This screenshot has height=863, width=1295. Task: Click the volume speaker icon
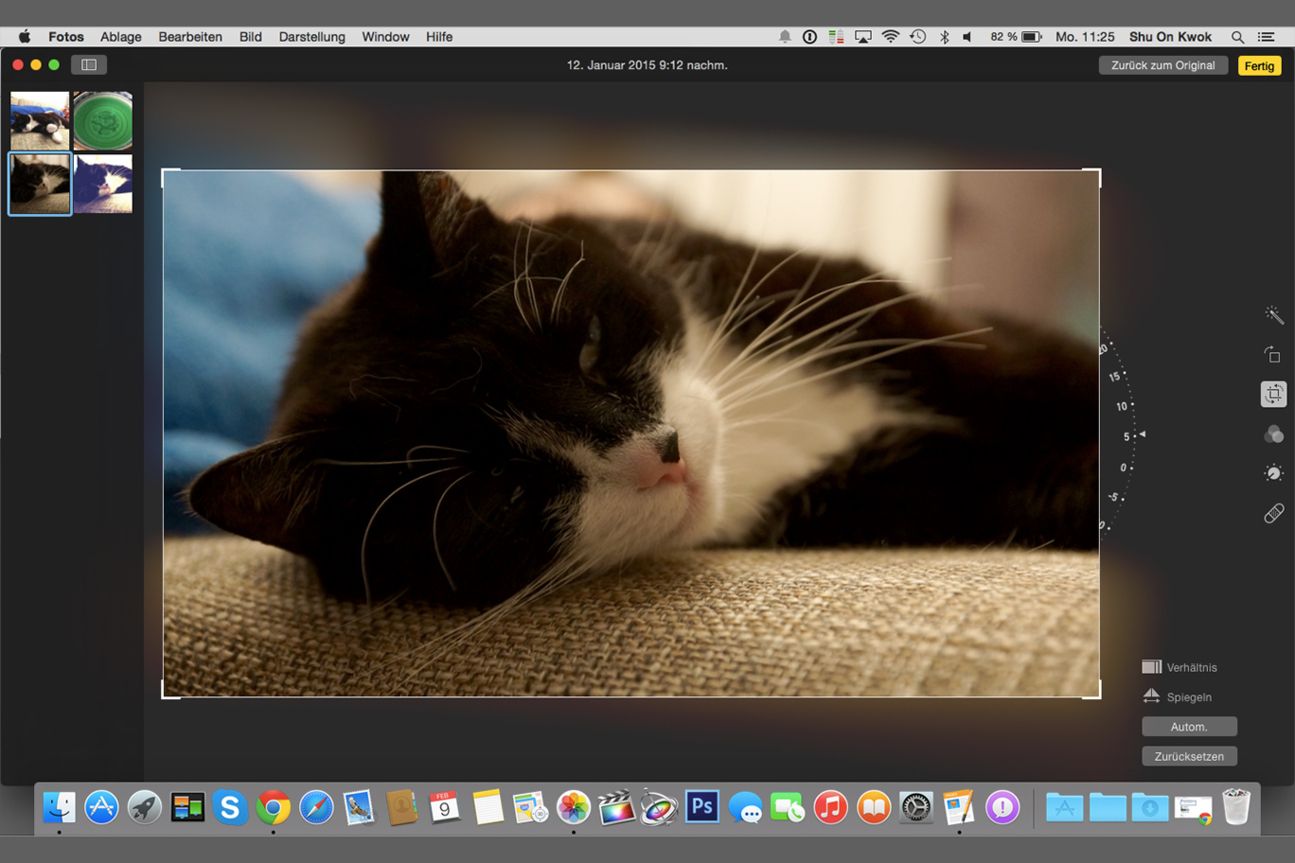click(967, 37)
